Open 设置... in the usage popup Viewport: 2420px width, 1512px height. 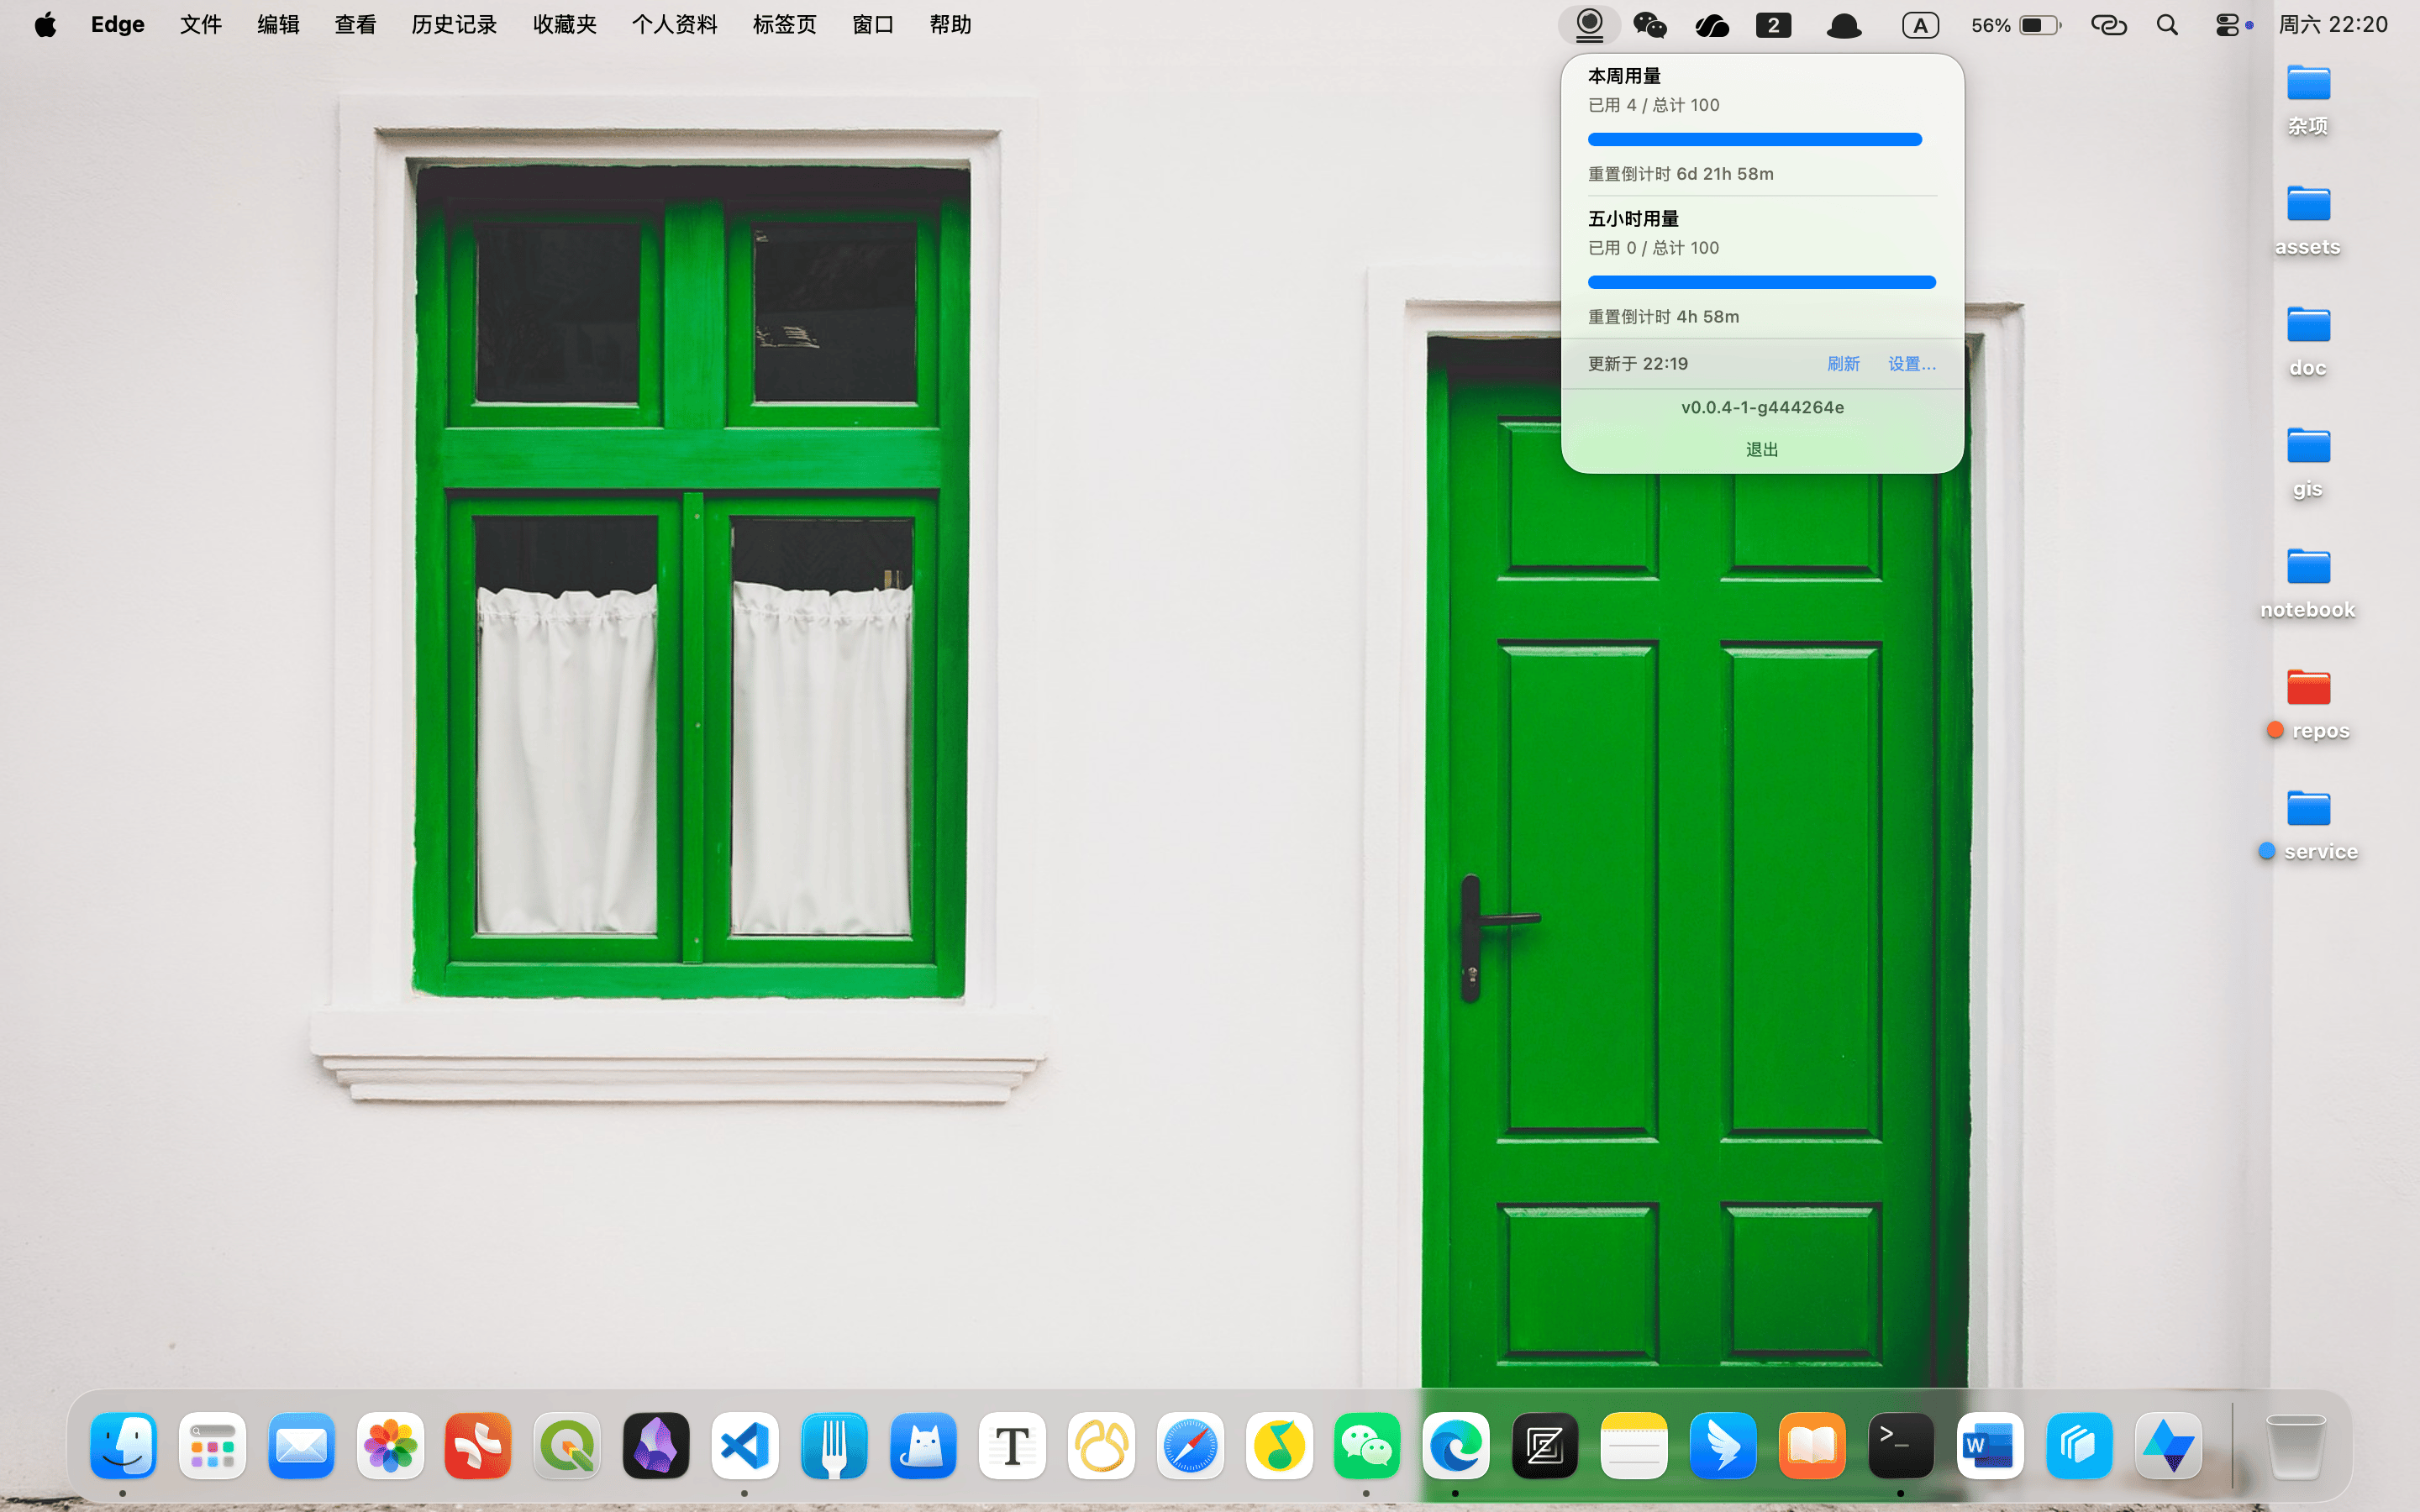click(1912, 364)
